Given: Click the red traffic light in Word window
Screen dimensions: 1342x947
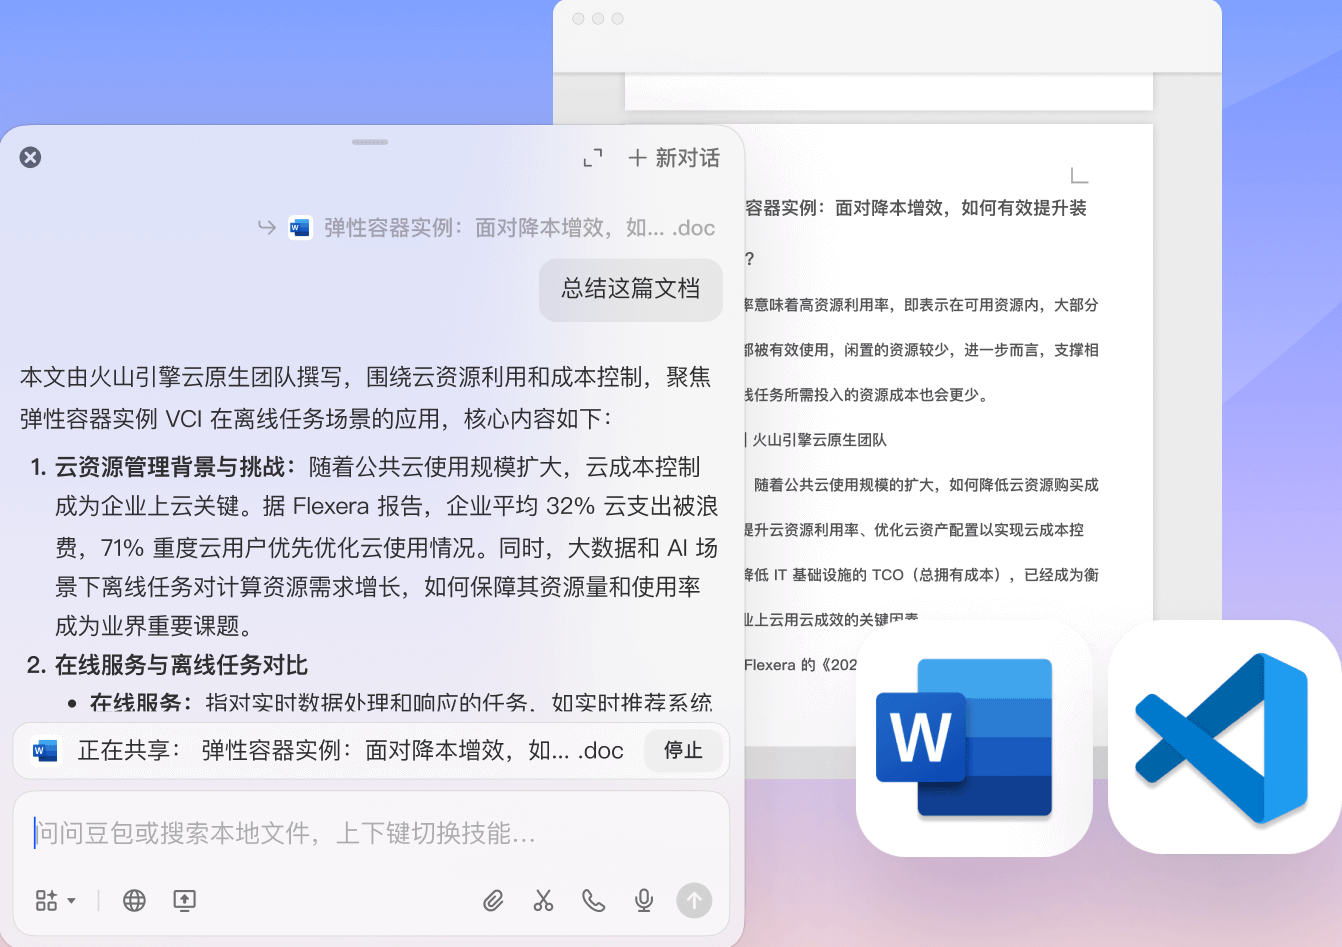Looking at the screenshot, I should pyautogui.click(x=578, y=19).
